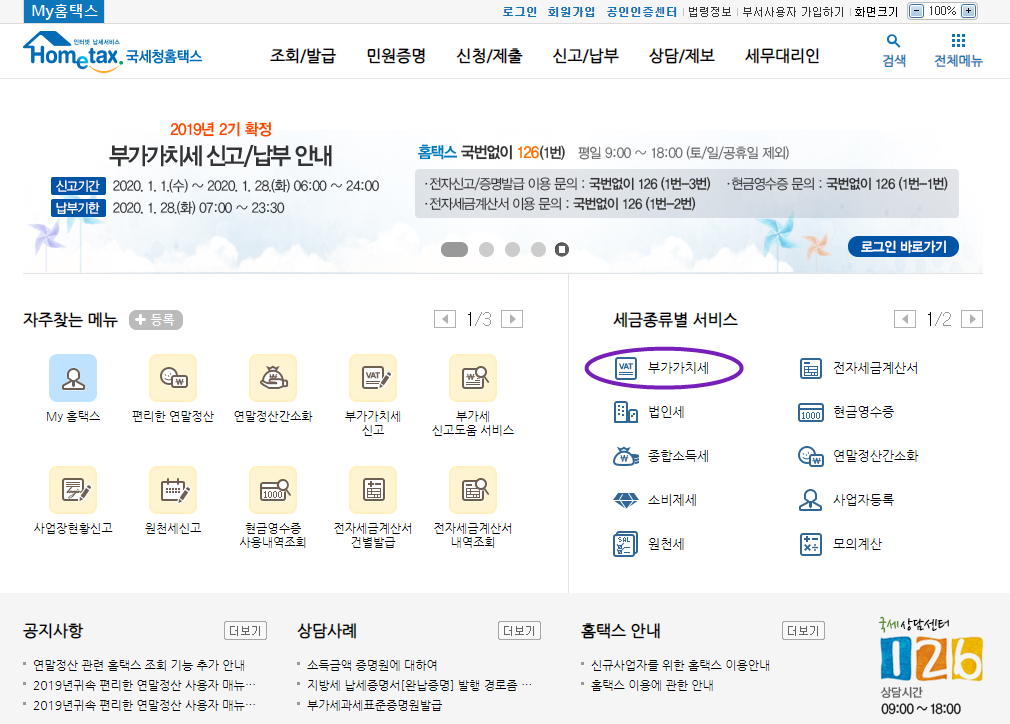Viewport: 1010px width, 724px height.
Task: Select 소비제세 tax service
Action: click(x=655, y=500)
